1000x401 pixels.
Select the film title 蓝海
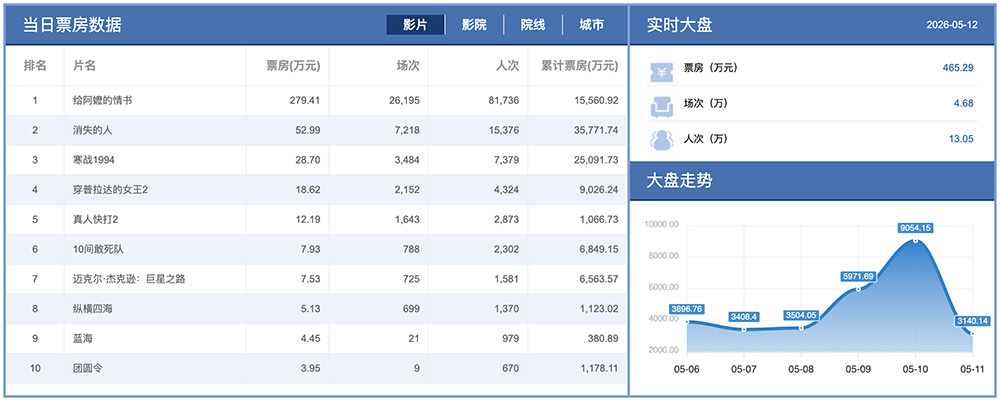pyautogui.click(x=83, y=339)
